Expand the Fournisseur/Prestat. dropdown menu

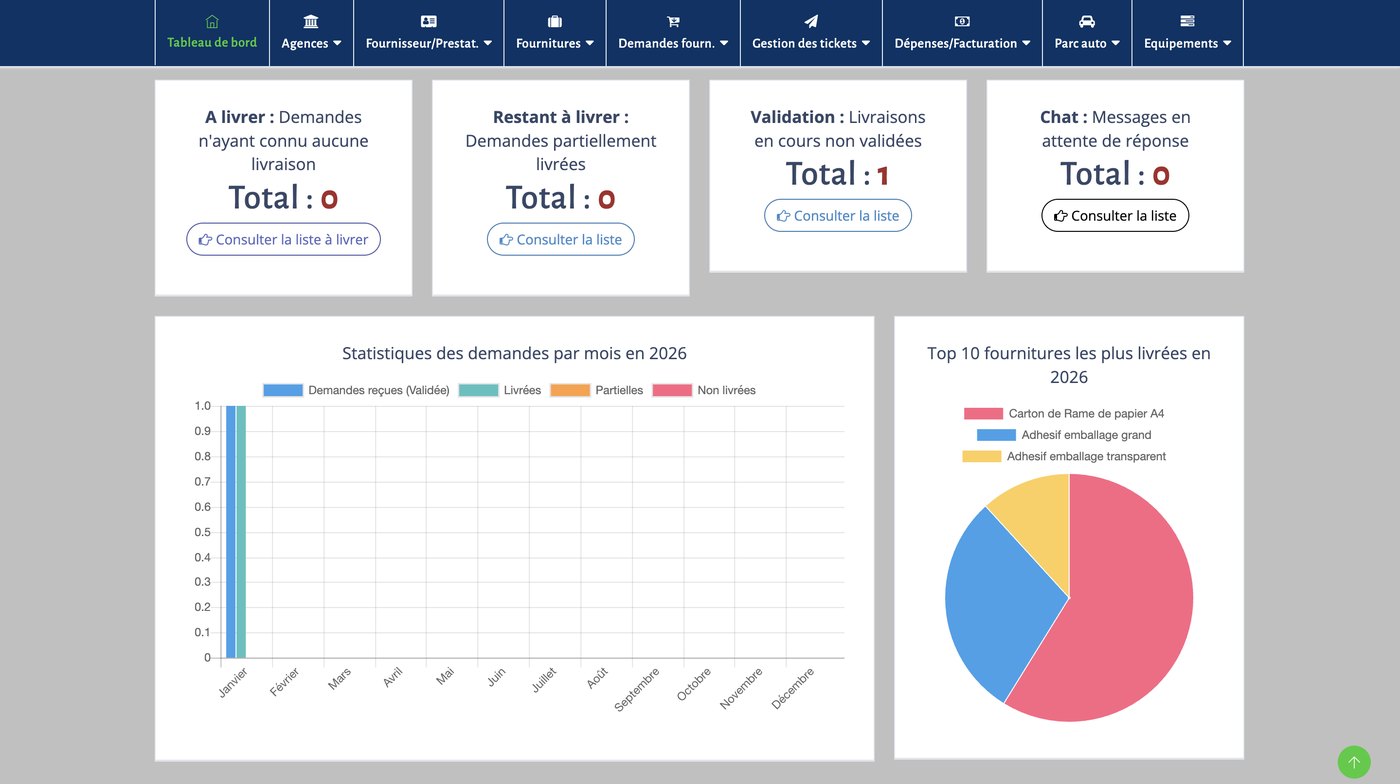click(x=429, y=33)
